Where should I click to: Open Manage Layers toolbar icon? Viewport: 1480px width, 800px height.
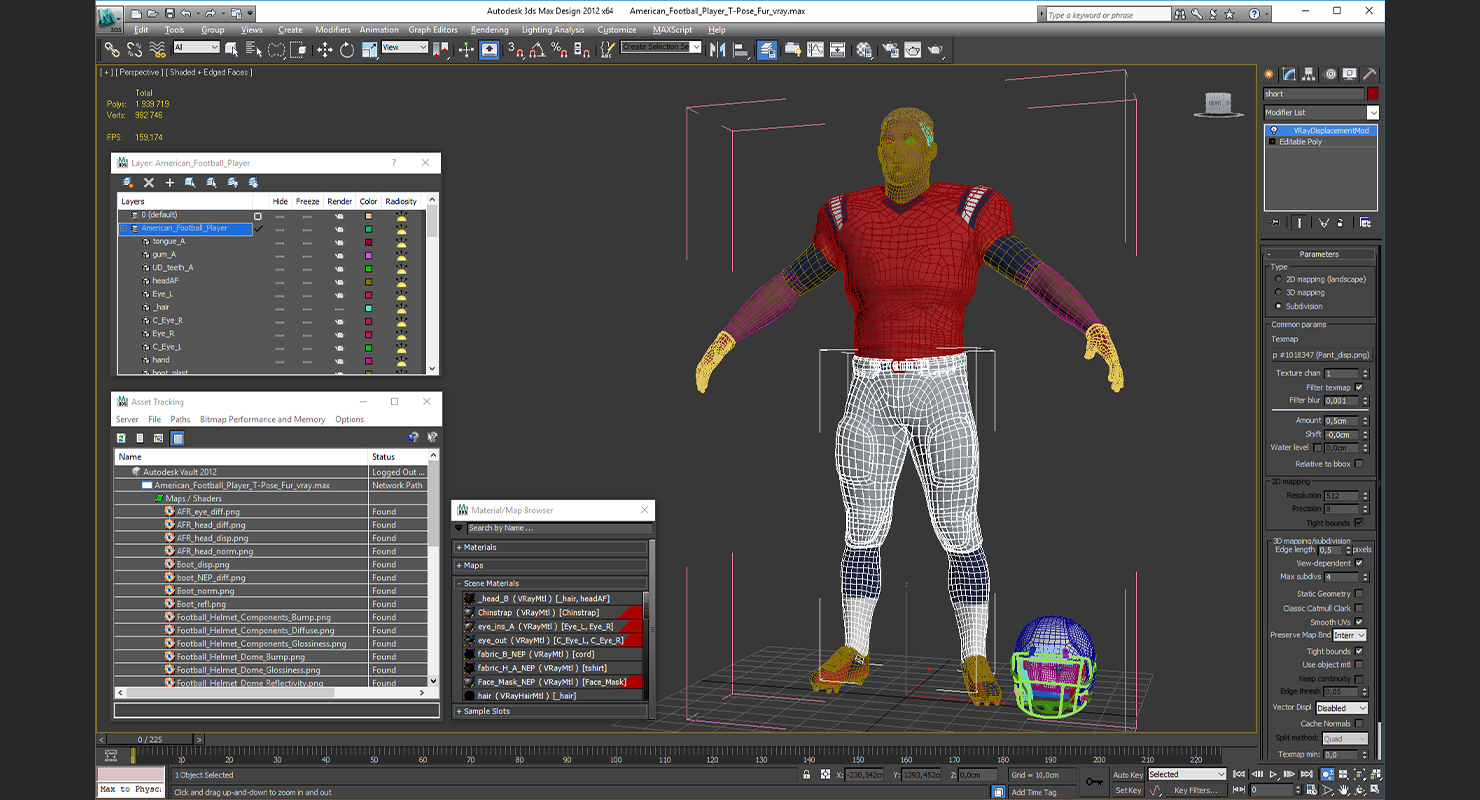point(767,49)
